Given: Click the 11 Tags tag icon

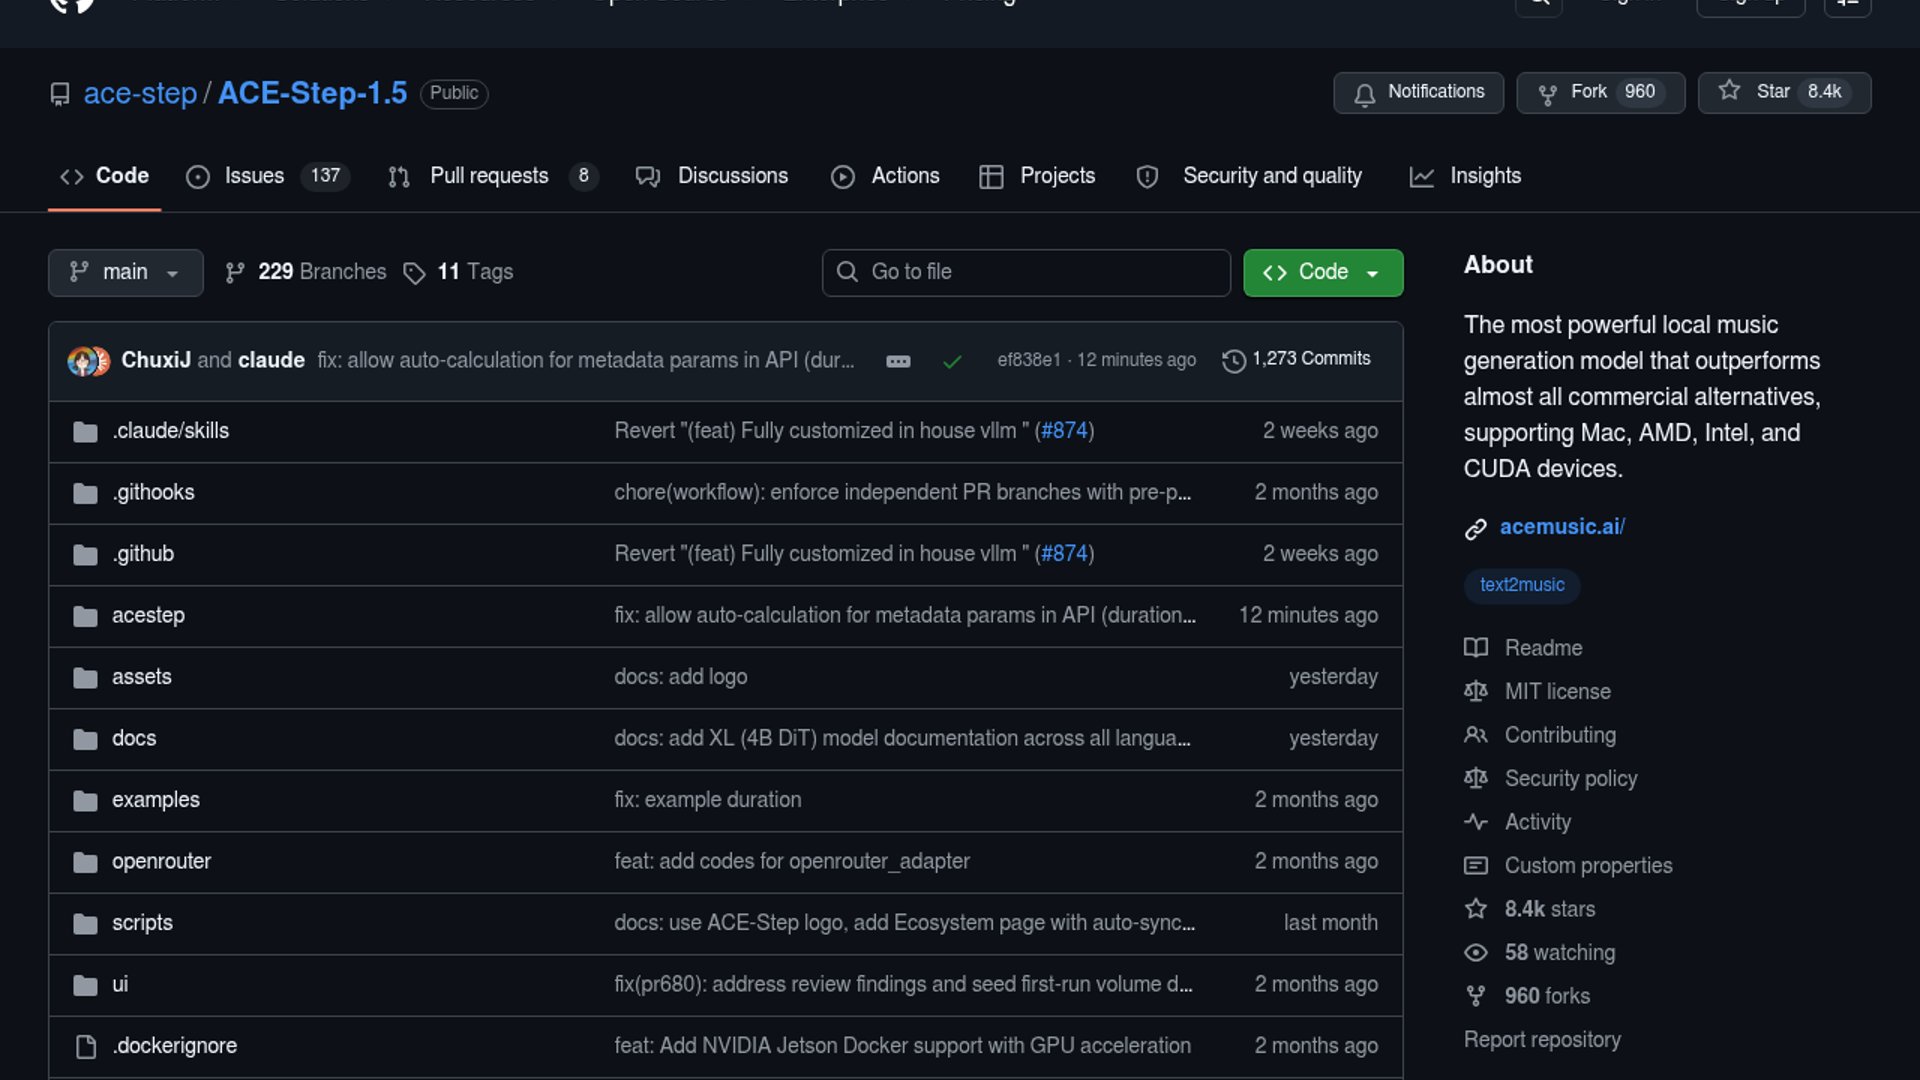Looking at the screenshot, I should [414, 272].
